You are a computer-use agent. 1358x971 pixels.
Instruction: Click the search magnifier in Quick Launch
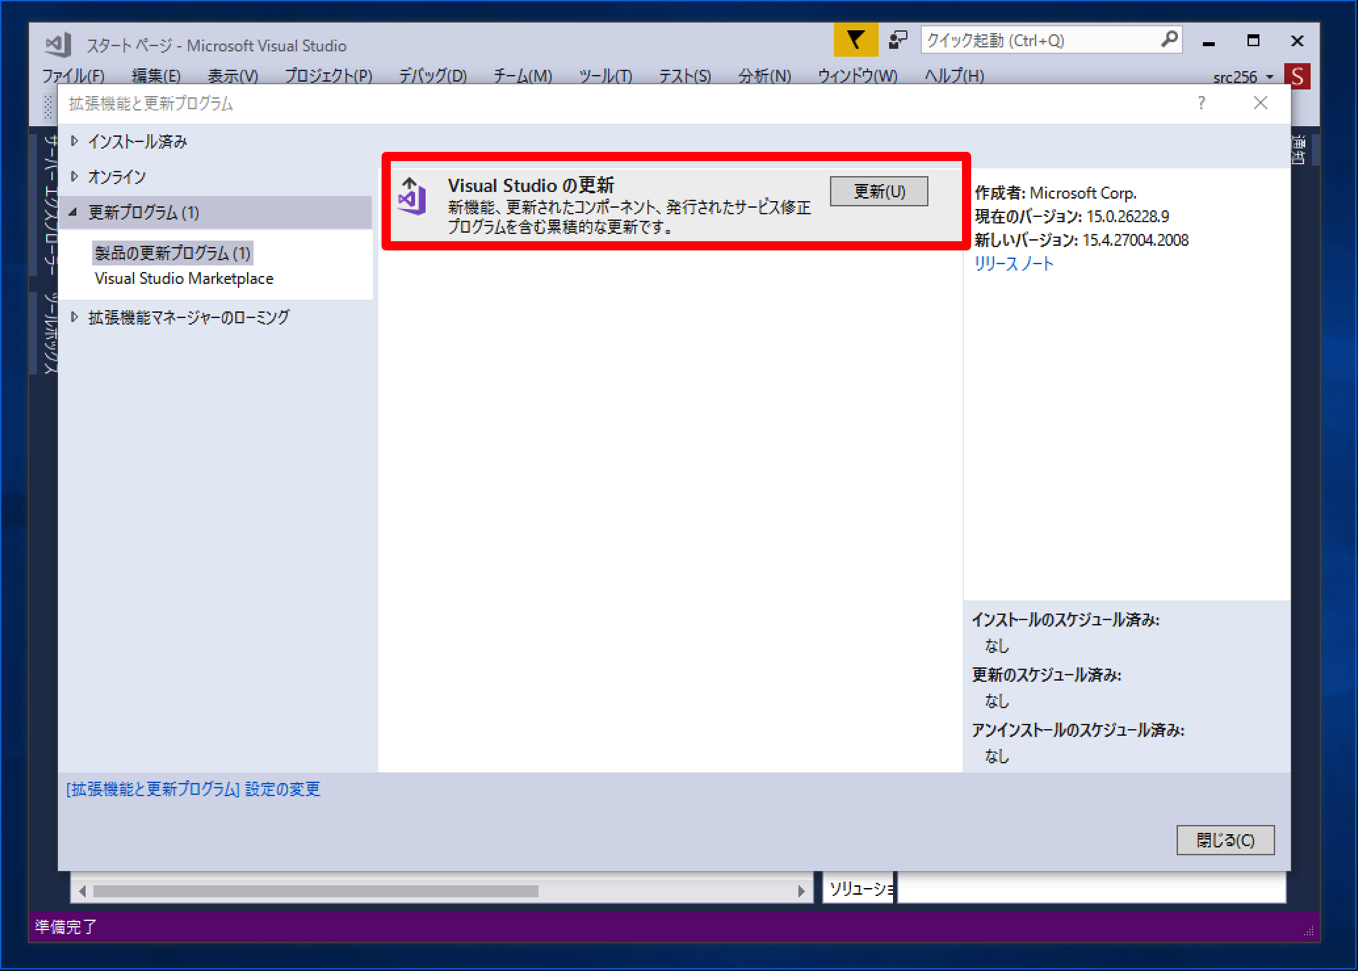click(x=1169, y=40)
